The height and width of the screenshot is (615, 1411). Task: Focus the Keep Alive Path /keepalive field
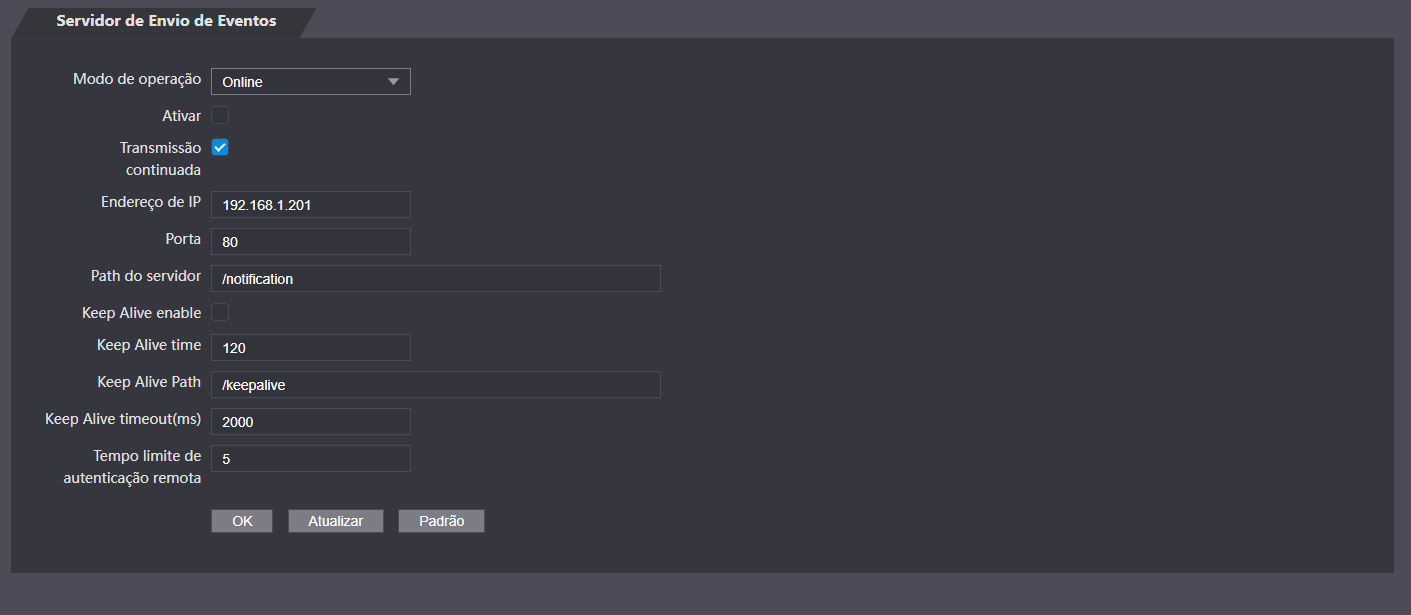[x=436, y=384]
